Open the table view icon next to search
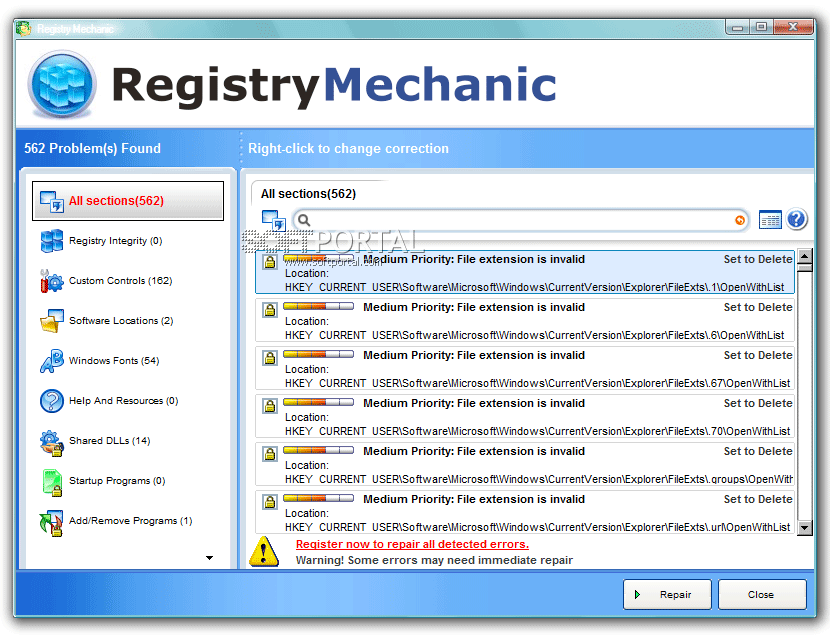830x636 pixels. (x=770, y=220)
